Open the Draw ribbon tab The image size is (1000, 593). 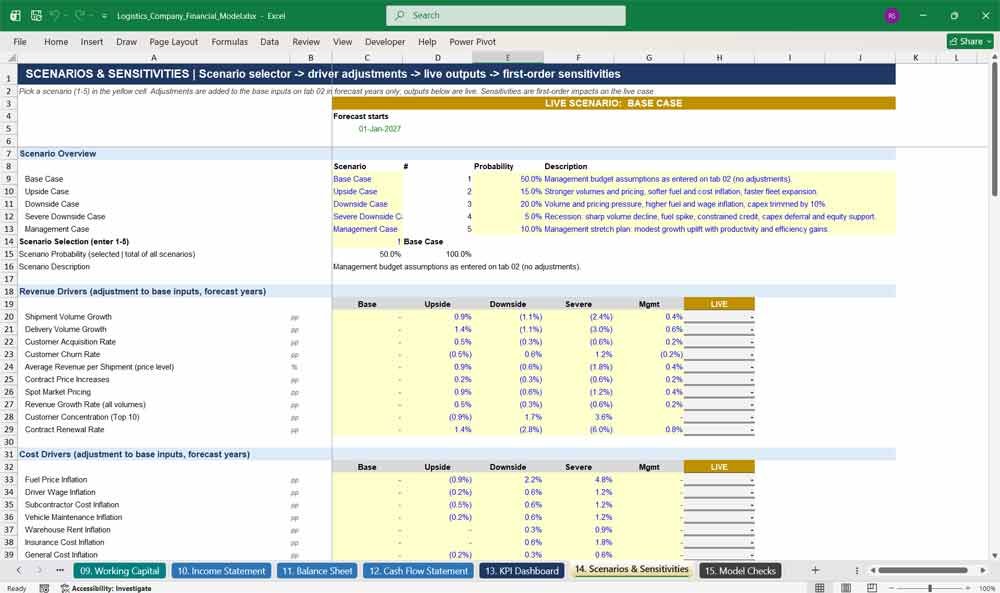pos(126,41)
